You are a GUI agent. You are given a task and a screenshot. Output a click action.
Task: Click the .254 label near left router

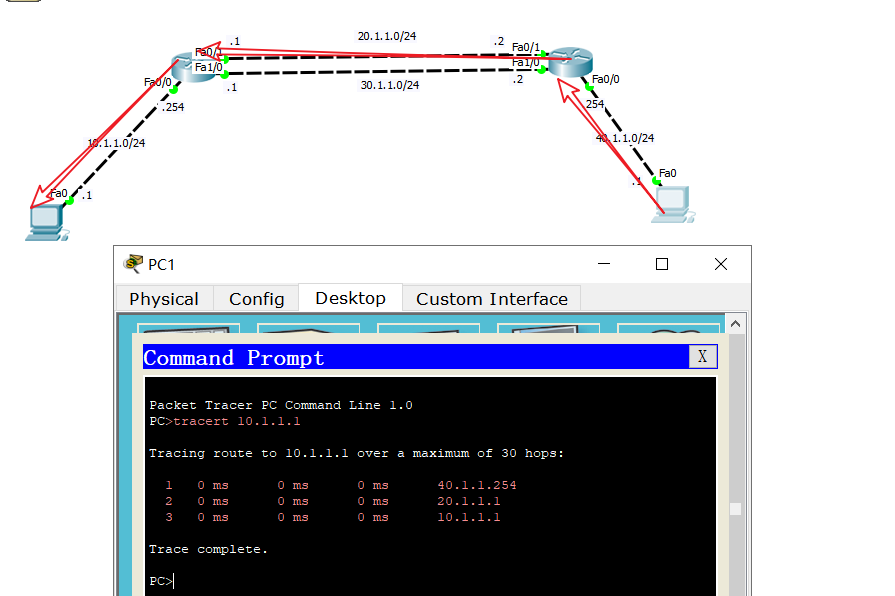pyautogui.click(x=173, y=107)
